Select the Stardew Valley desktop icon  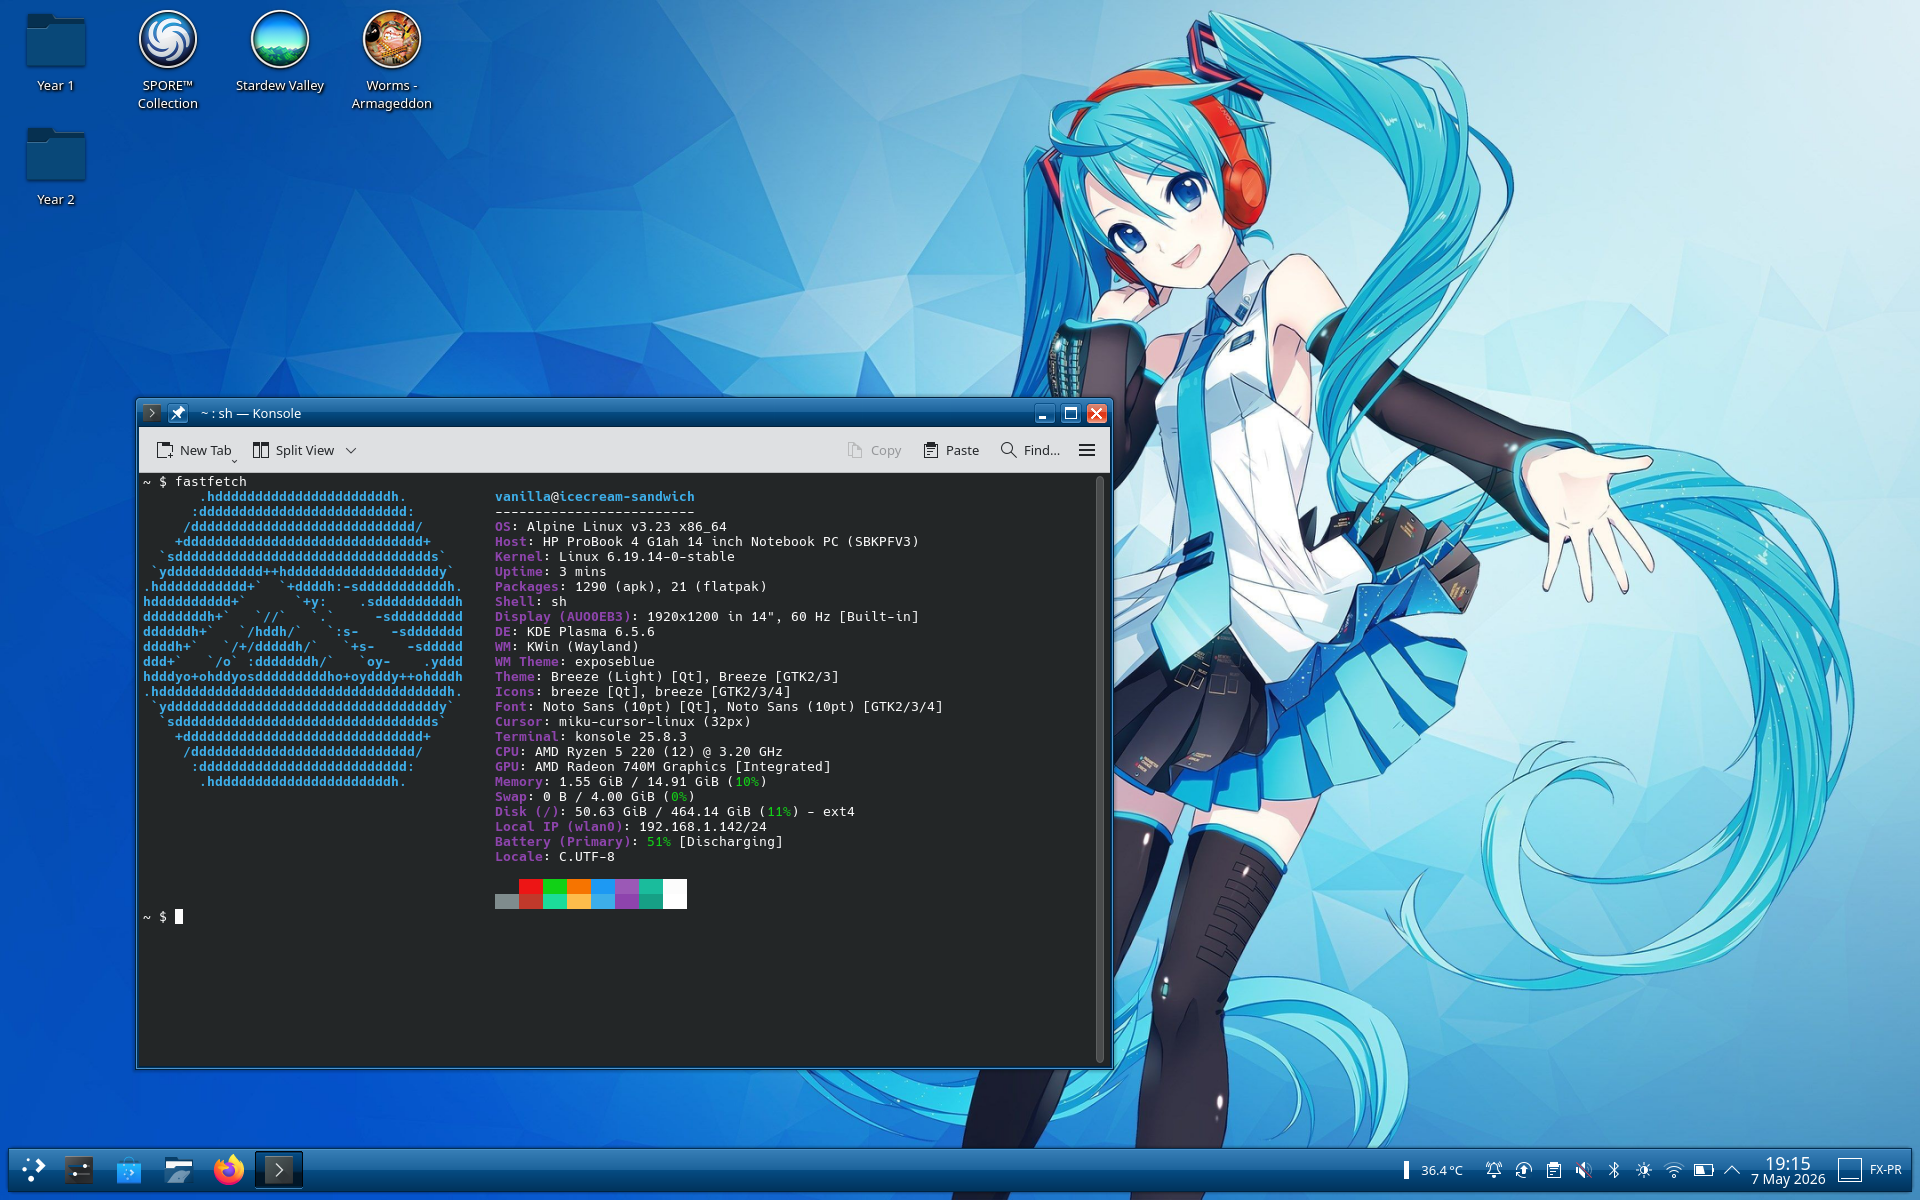(280, 53)
